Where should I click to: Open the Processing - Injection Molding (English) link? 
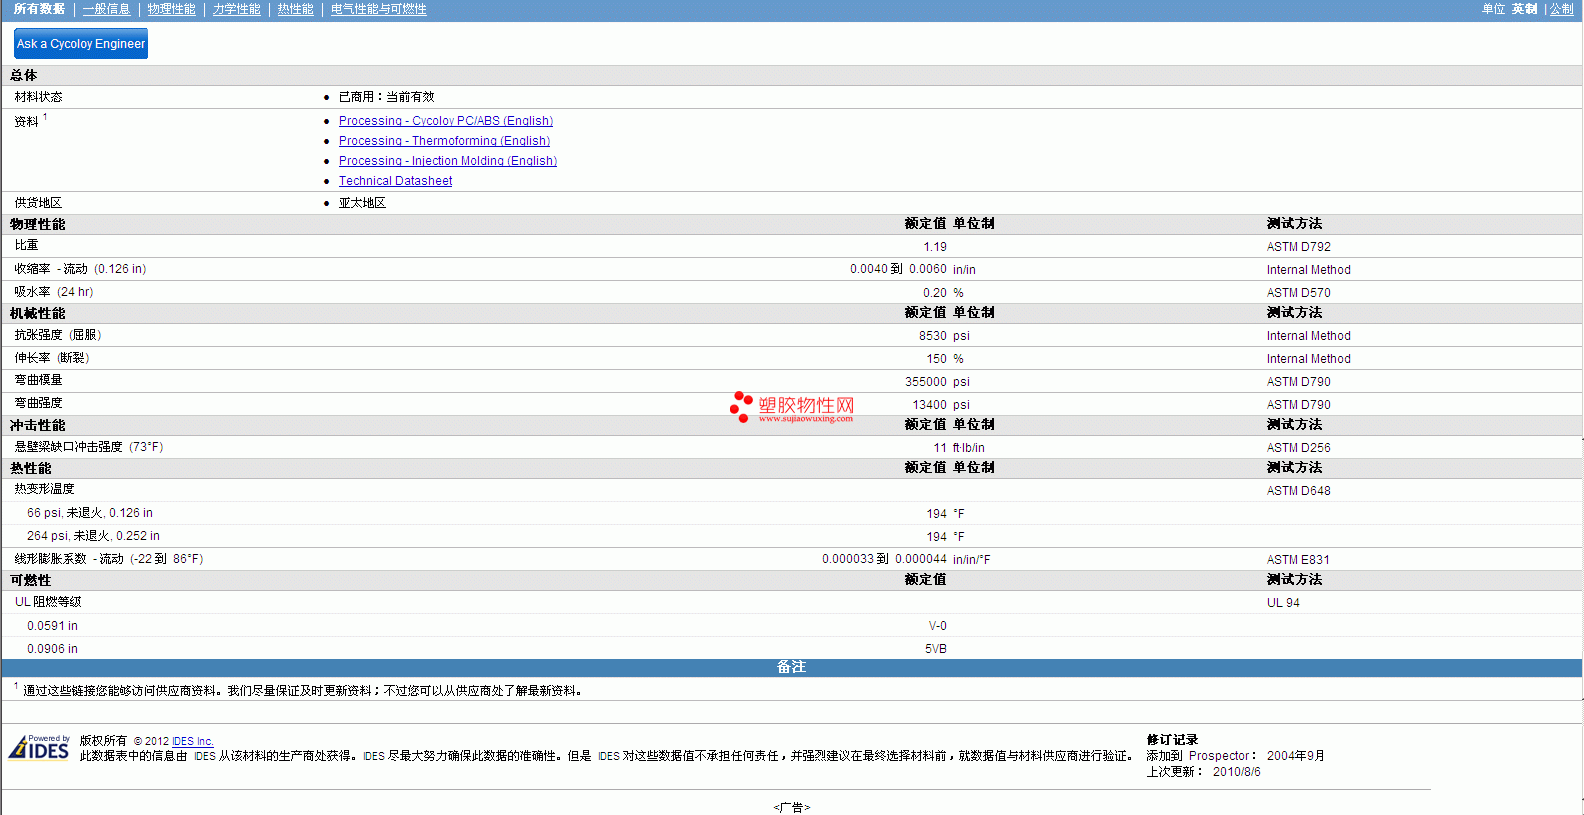pyautogui.click(x=448, y=161)
